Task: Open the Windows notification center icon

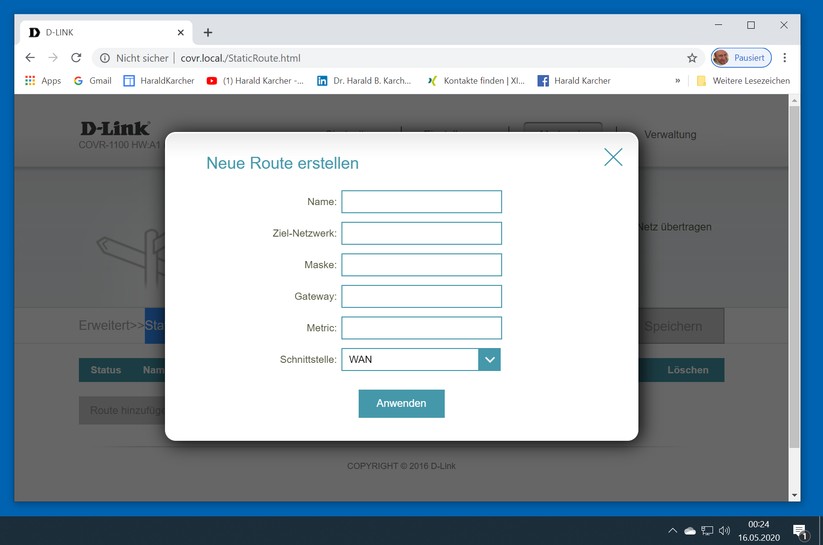Action: pos(800,530)
